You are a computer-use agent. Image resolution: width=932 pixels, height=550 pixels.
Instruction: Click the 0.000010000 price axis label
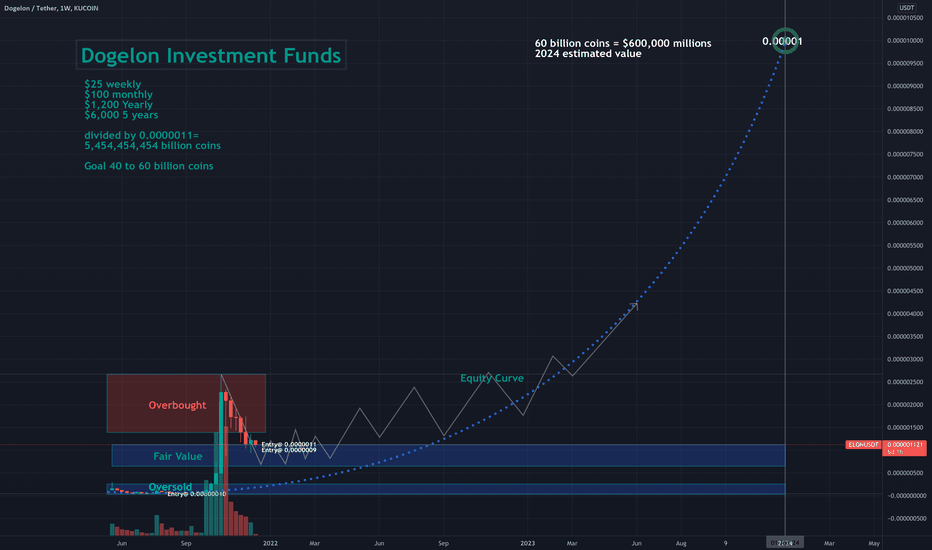pos(905,40)
